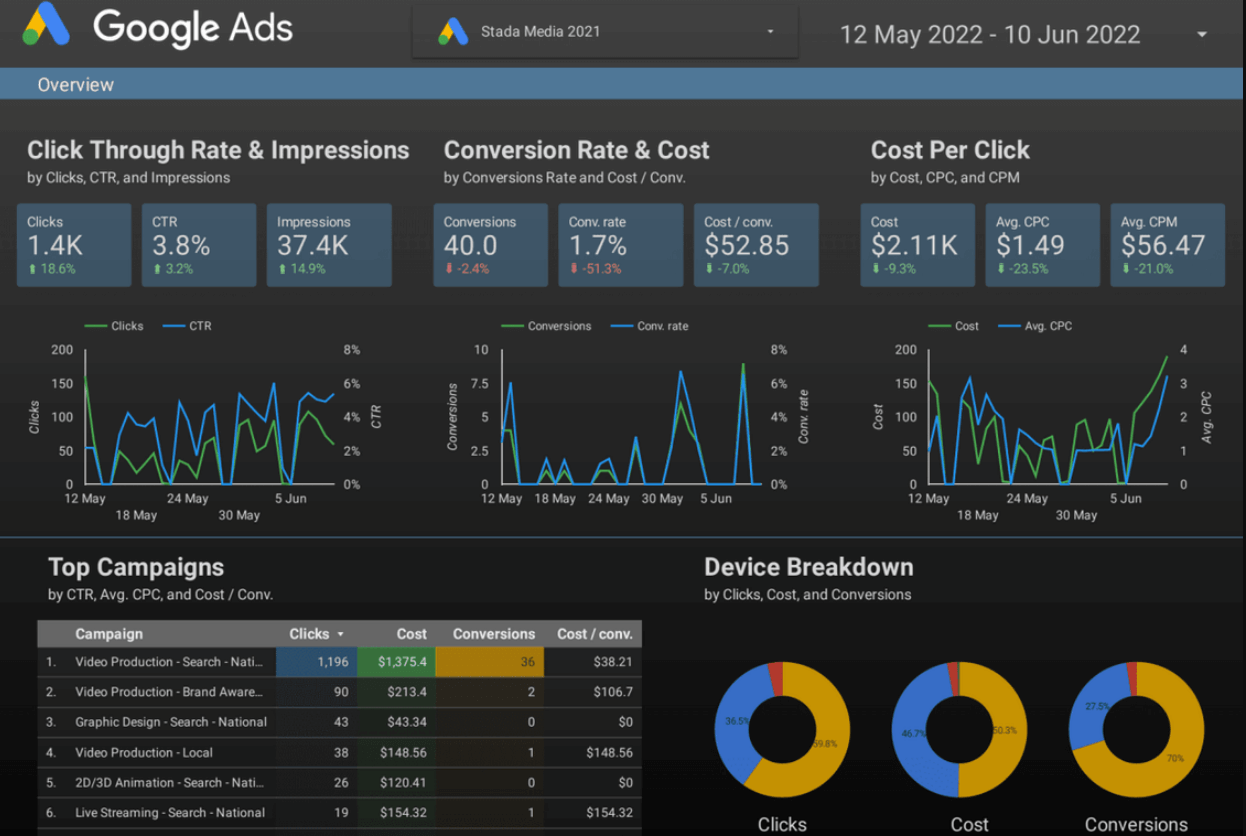The image size is (1246, 836).
Task: Select Graphic Design - Search - National row
Action: pyautogui.click(x=339, y=722)
